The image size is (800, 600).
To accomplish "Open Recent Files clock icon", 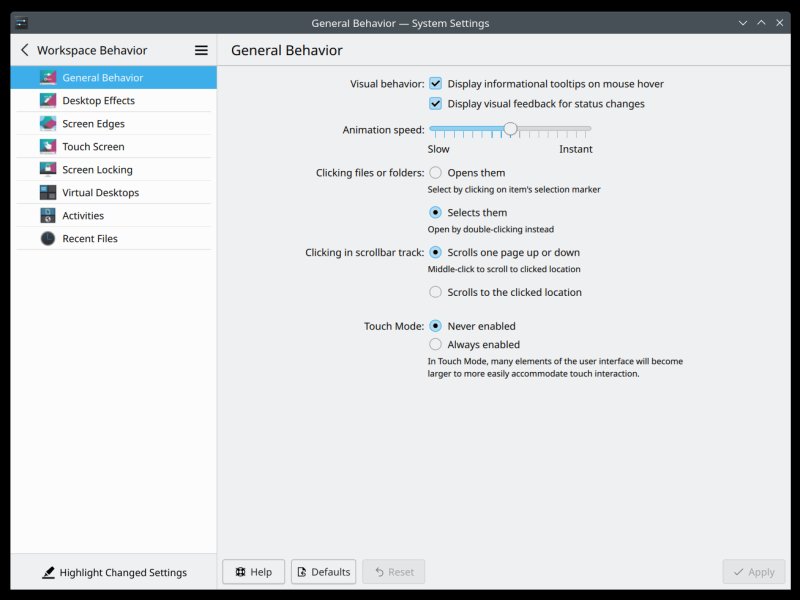I will (x=48, y=239).
